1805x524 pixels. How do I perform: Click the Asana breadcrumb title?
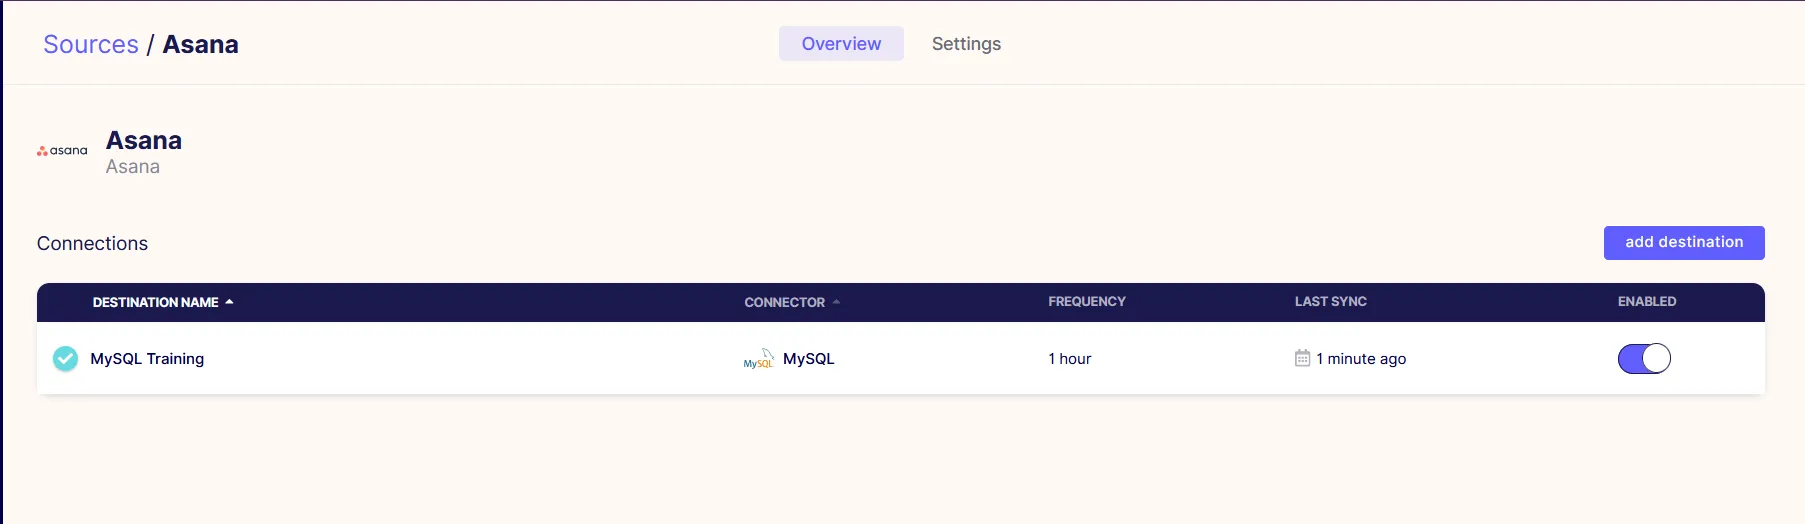[201, 44]
